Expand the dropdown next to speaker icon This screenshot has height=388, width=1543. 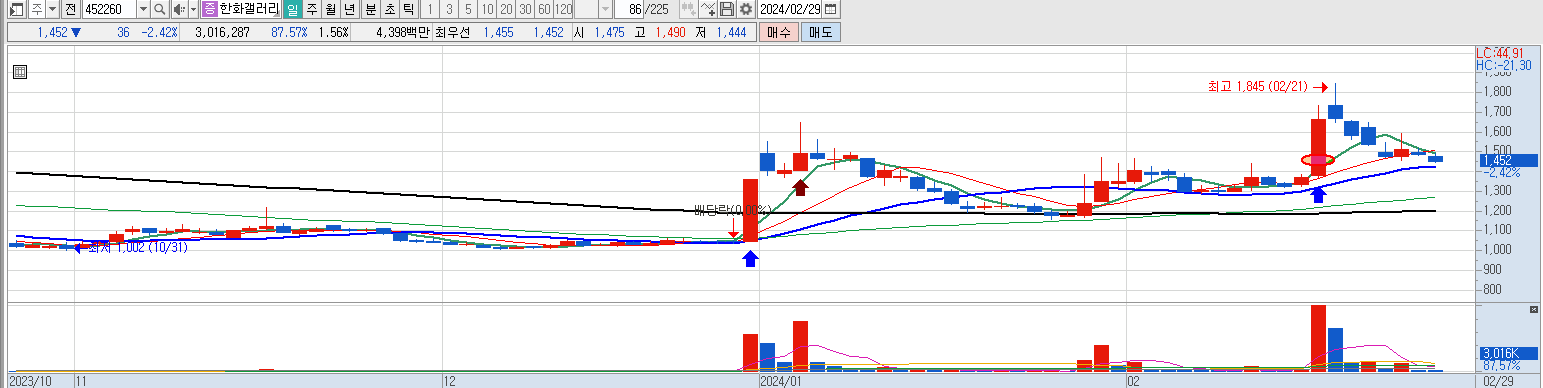193,9
